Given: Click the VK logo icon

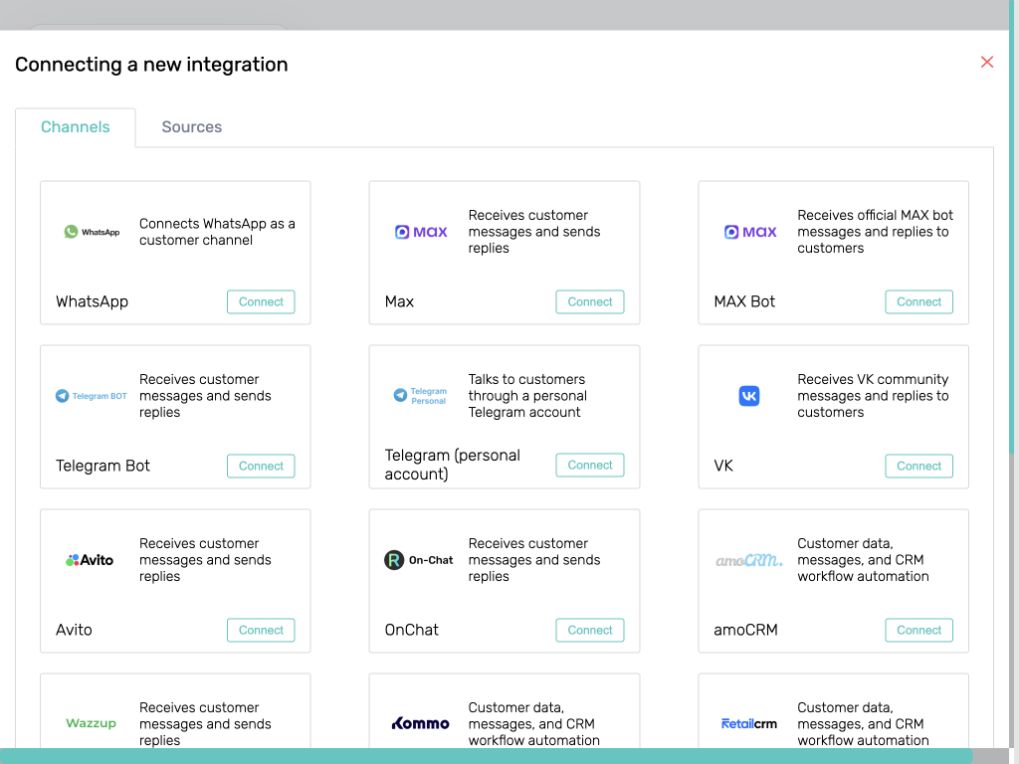Looking at the screenshot, I should pos(749,396).
